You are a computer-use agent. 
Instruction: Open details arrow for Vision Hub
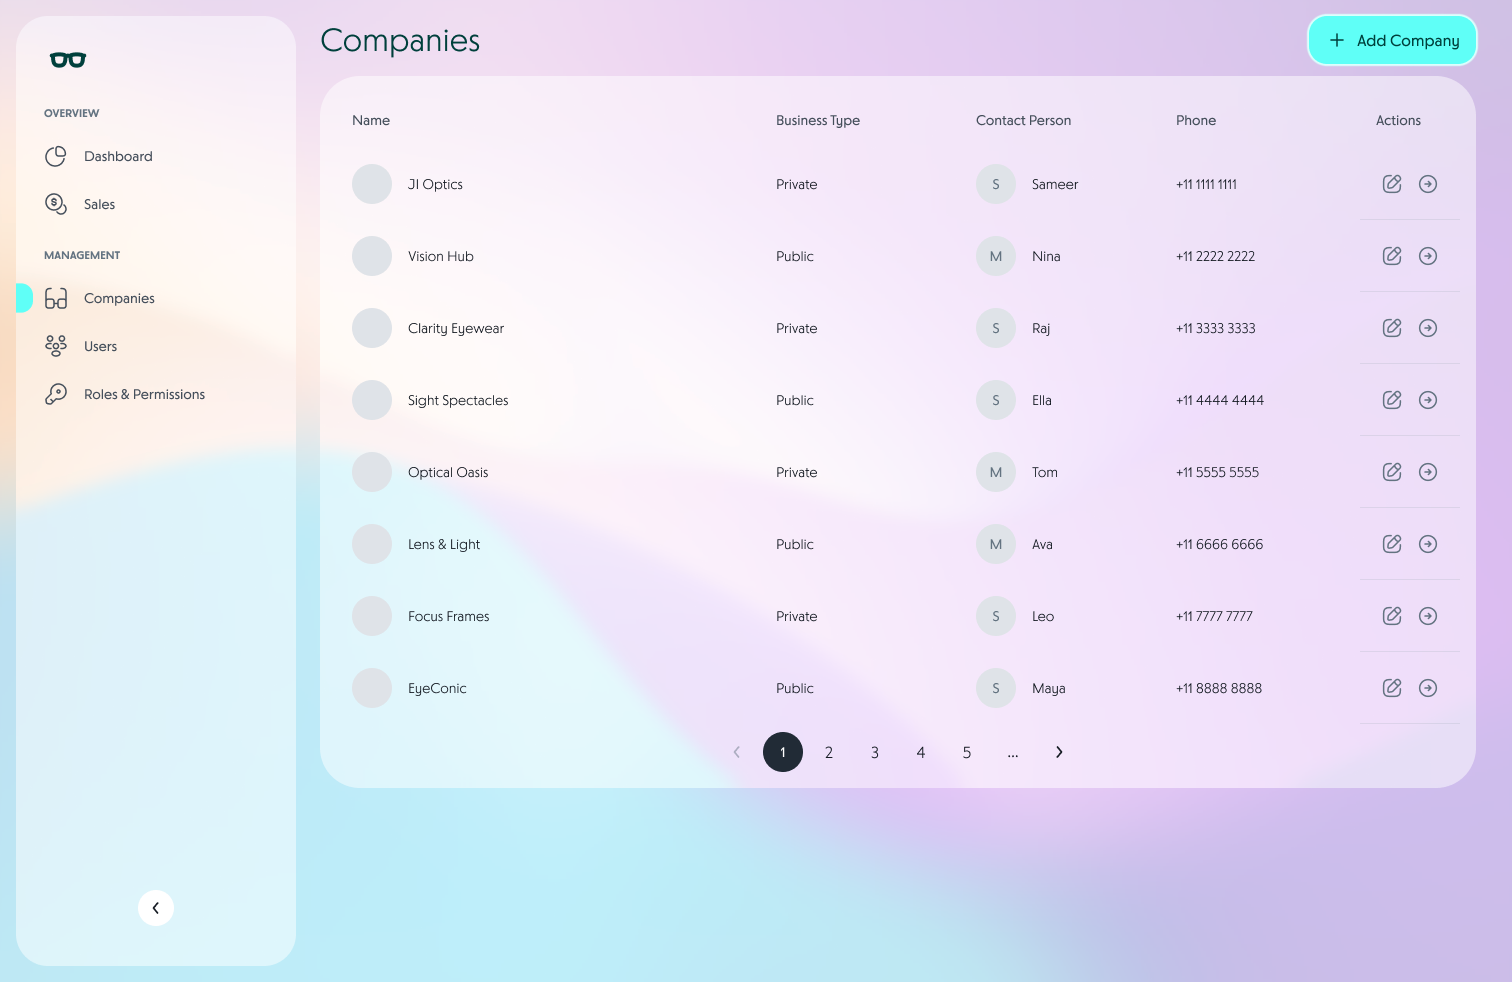1428,256
